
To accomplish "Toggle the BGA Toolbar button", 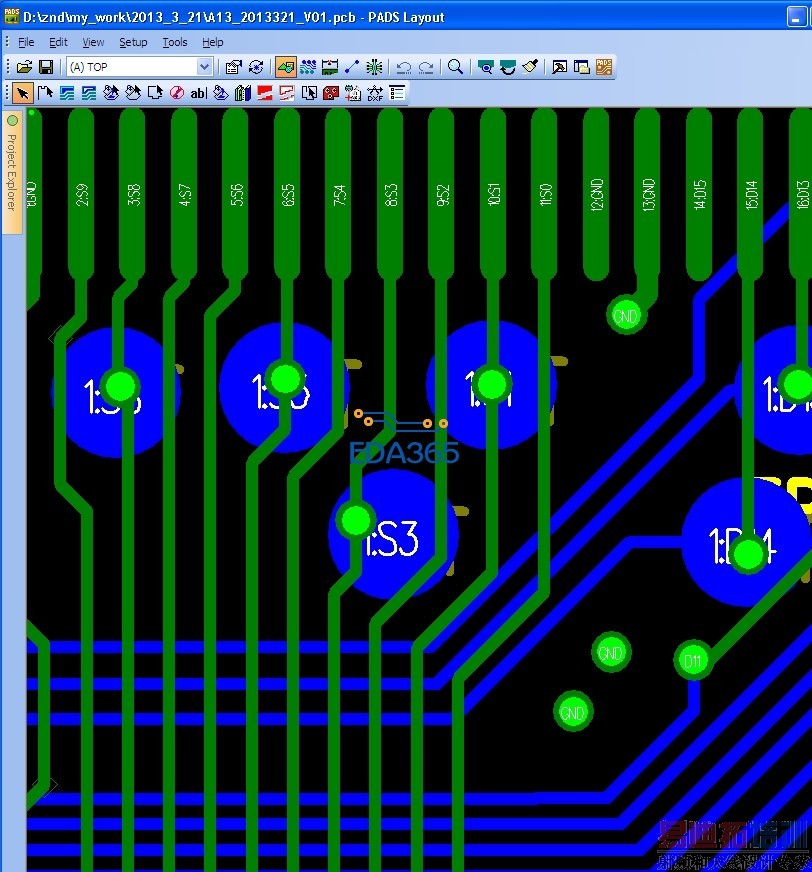I will pyautogui.click(x=374, y=67).
